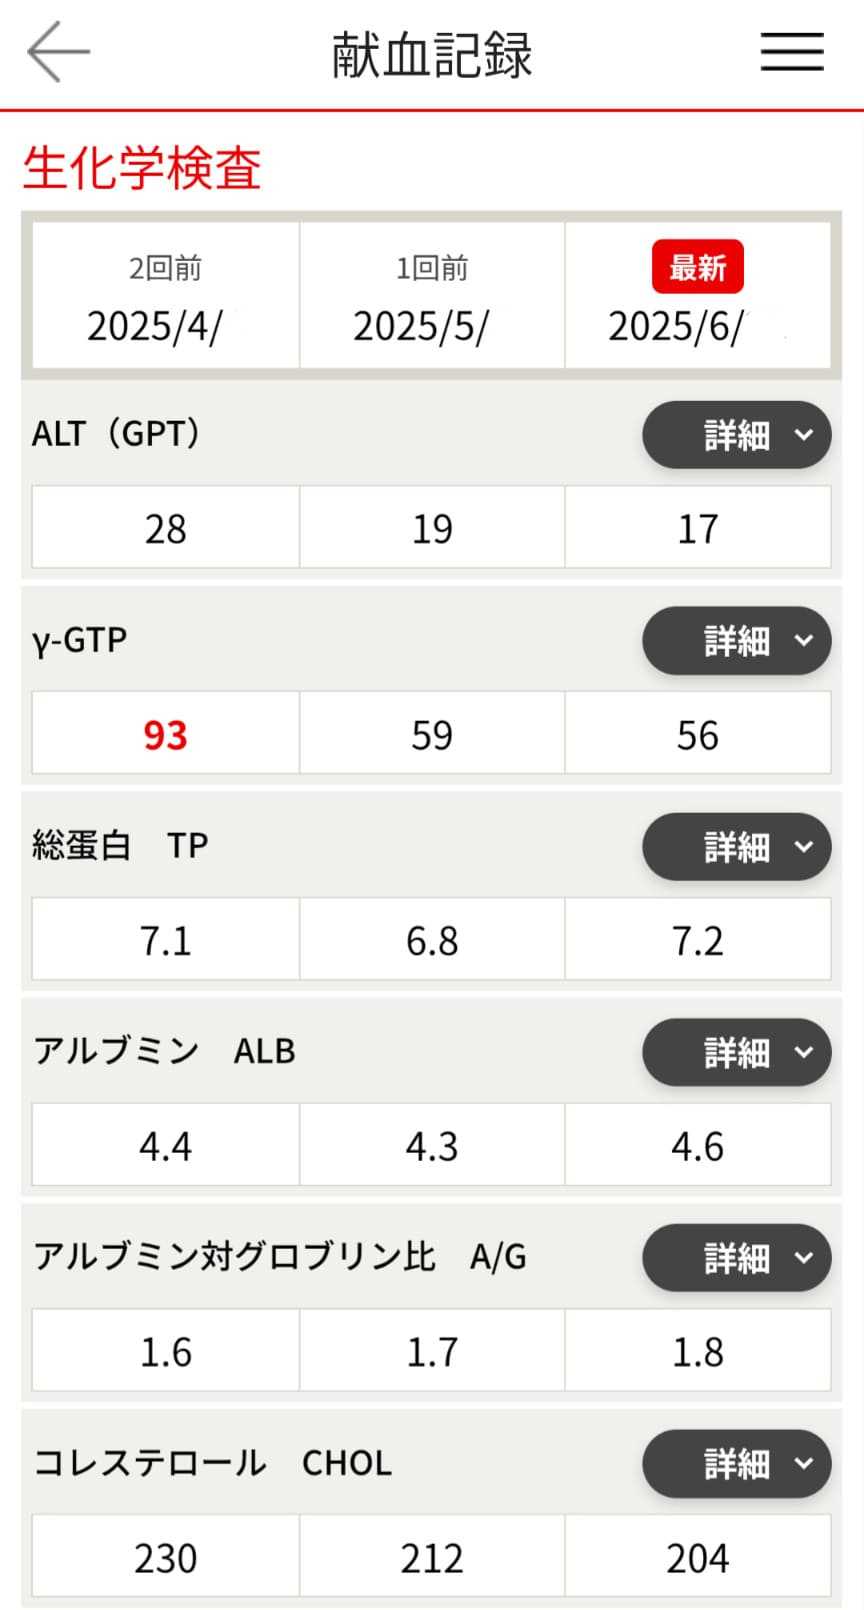864x1610 pixels.
Task: Tap the back arrow icon
Action: (58, 52)
